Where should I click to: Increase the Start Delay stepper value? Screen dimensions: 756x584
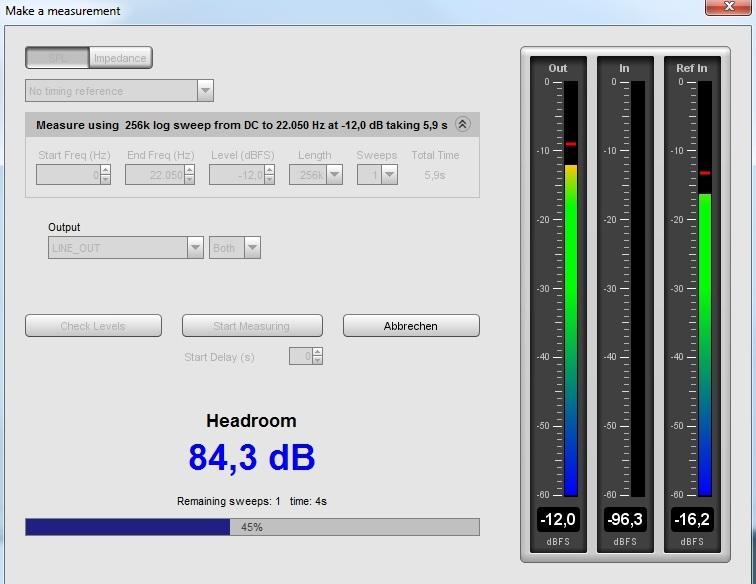click(x=317, y=352)
